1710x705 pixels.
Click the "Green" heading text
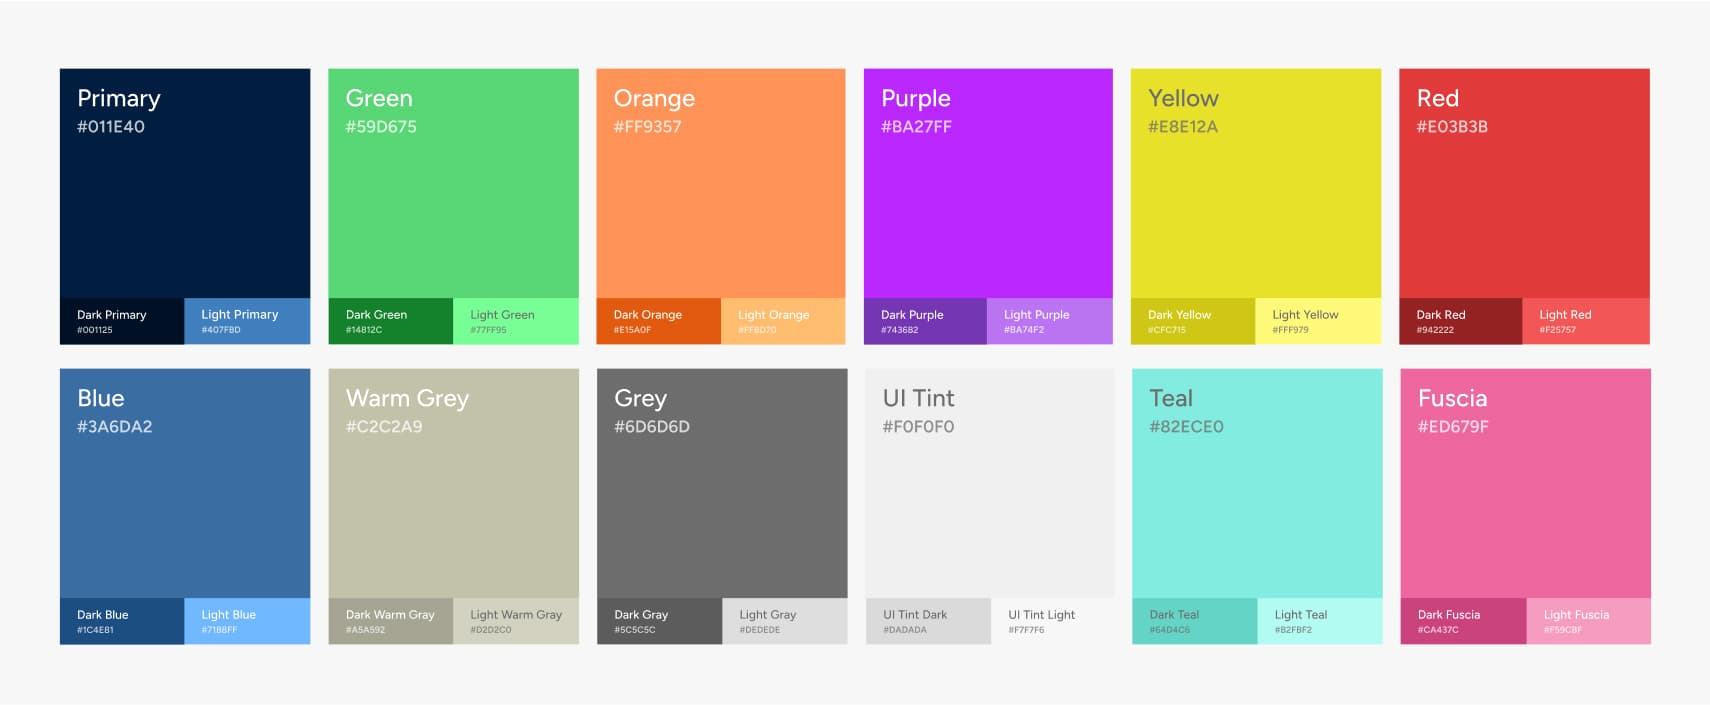379,98
